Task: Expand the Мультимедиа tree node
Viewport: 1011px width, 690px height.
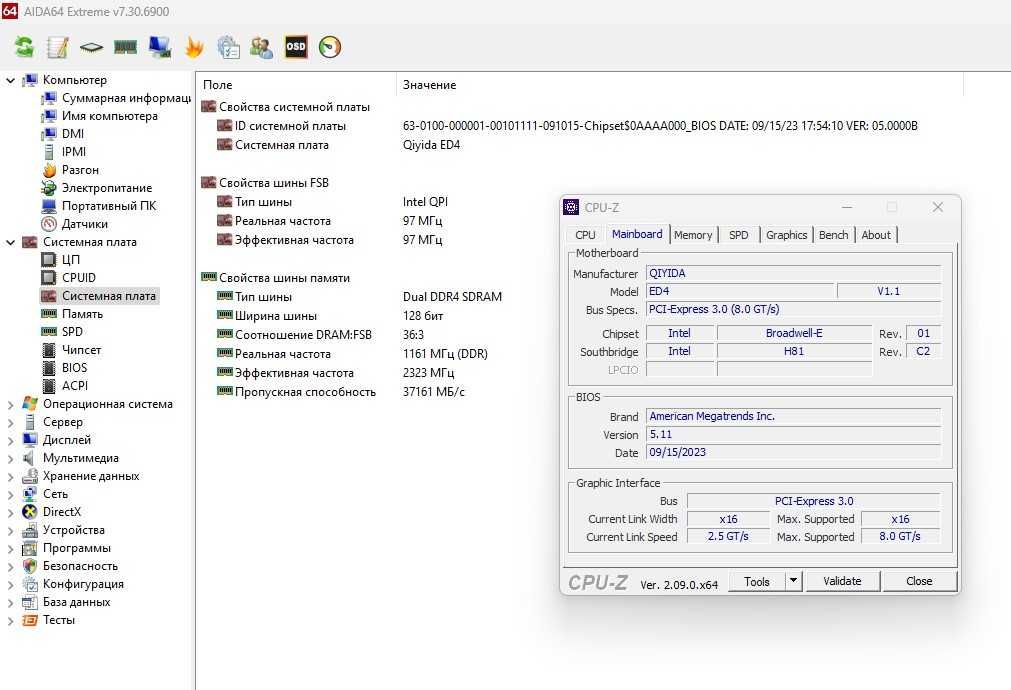Action: click(x=10, y=458)
